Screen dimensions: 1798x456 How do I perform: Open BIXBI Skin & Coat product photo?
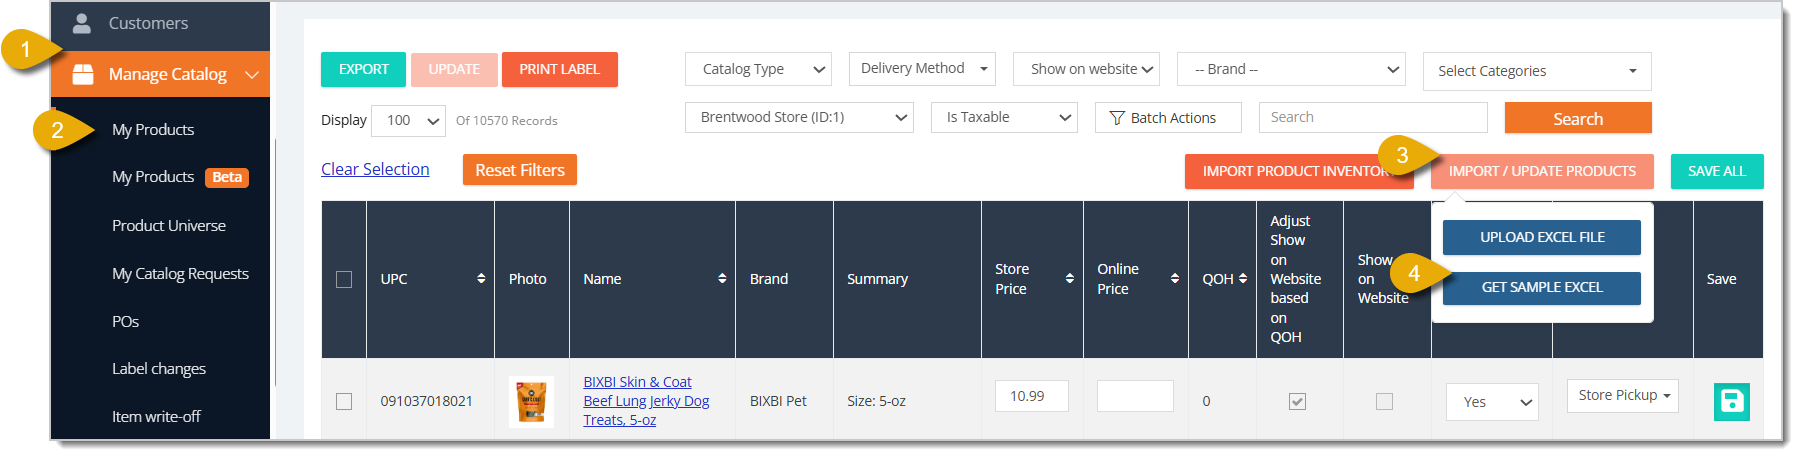tap(531, 402)
